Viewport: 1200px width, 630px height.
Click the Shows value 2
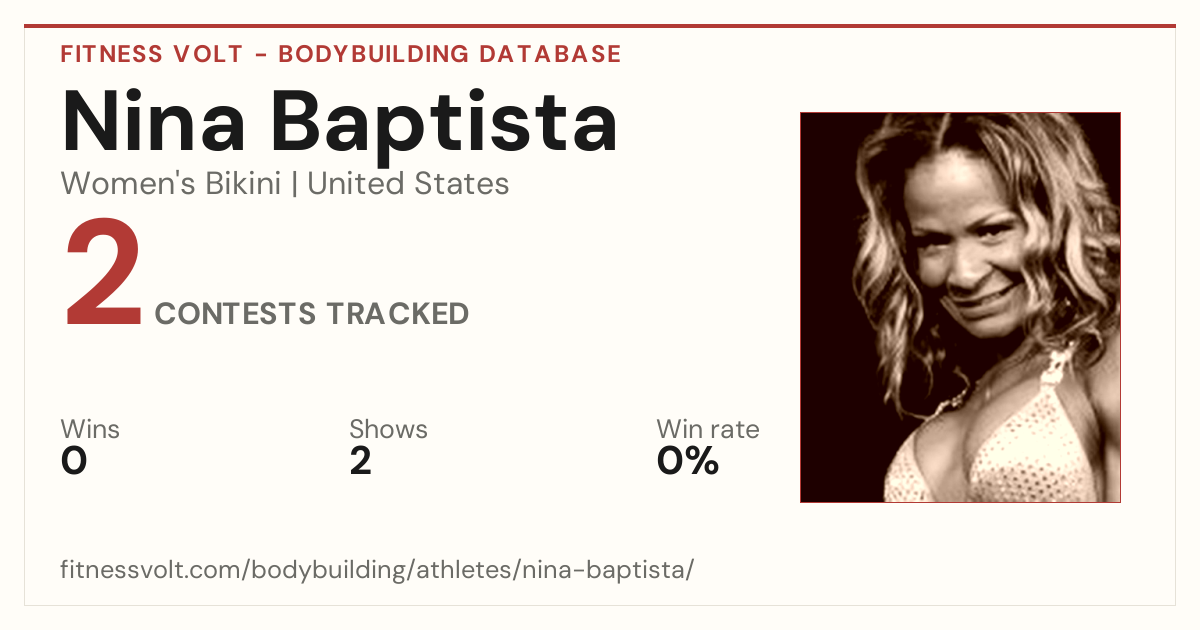point(361,461)
